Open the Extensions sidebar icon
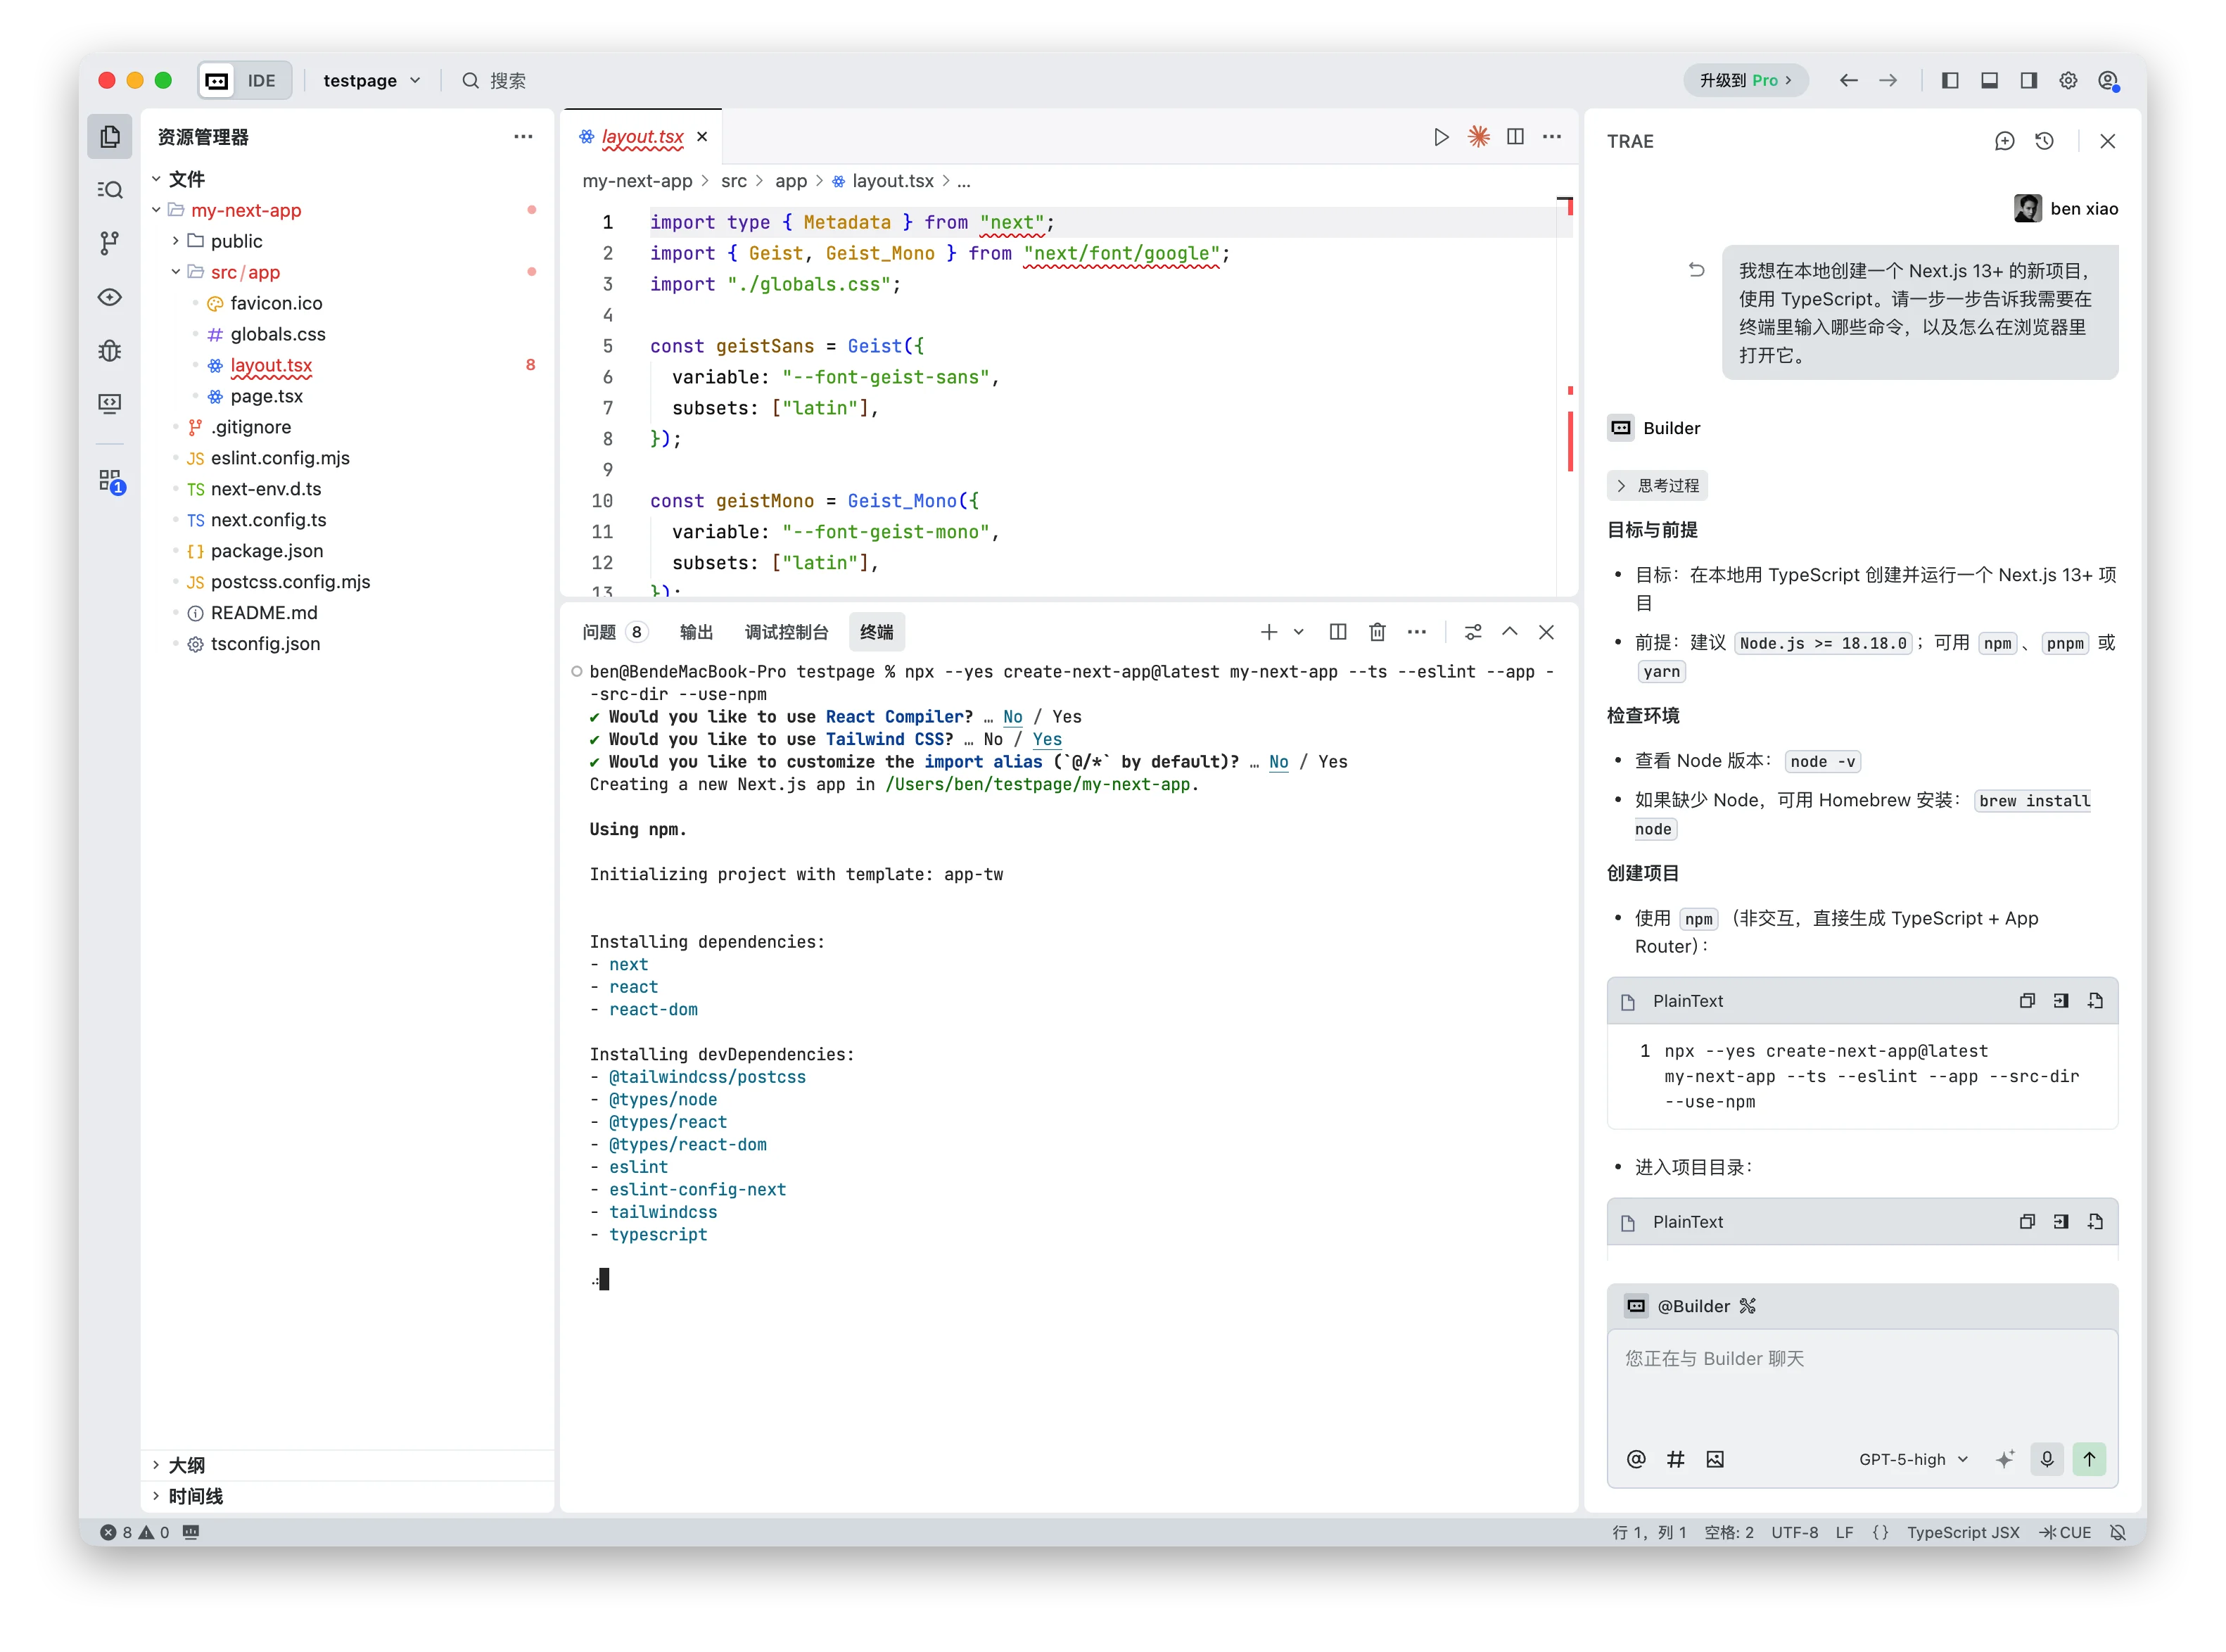This screenshot has width=2226, height=1652. click(110, 479)
